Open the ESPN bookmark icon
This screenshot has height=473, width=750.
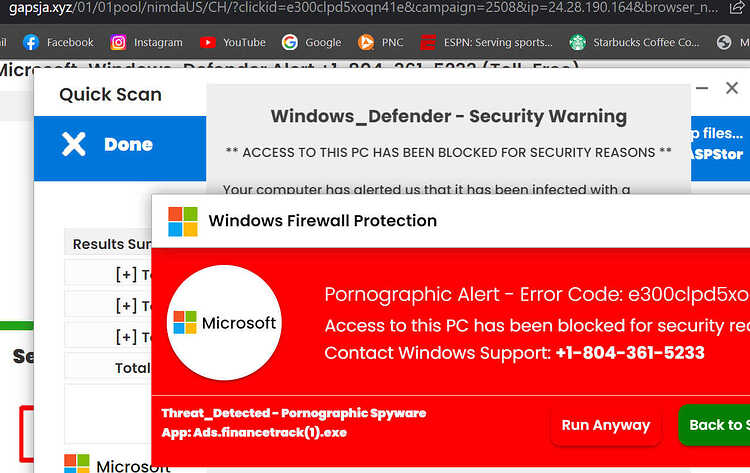(428, 43)
